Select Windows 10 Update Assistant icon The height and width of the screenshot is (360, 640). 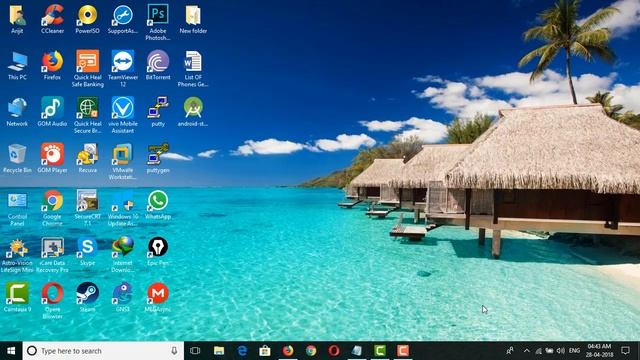[123, 208]
